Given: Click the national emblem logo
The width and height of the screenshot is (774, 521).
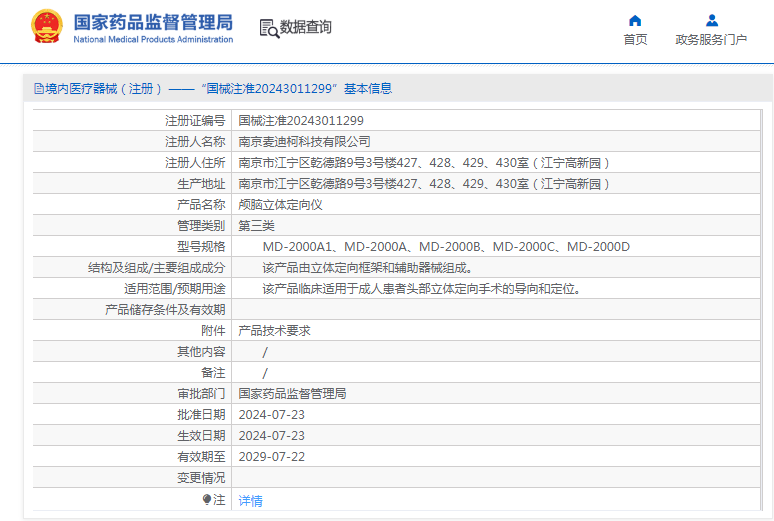Looking at the screenshot, I should pyautogui.click(x=47, y=27).
